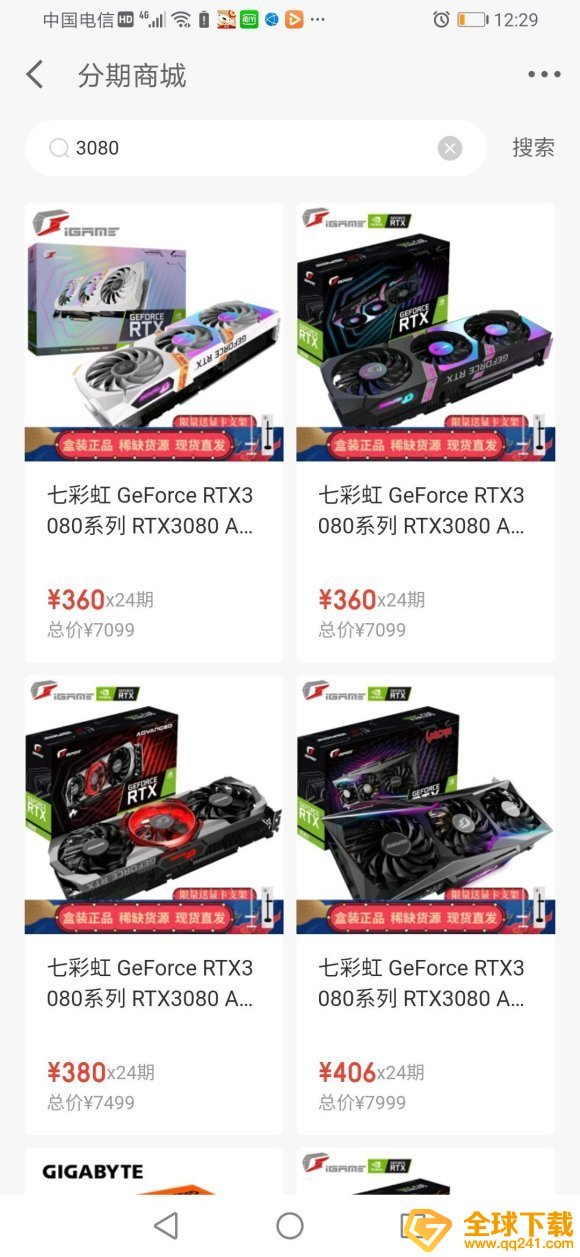Open the iGame Vulcan card image priced ¥7999
Image resolution: width=580 pixels, height=1257 pixels.
[x=426, y=804]
